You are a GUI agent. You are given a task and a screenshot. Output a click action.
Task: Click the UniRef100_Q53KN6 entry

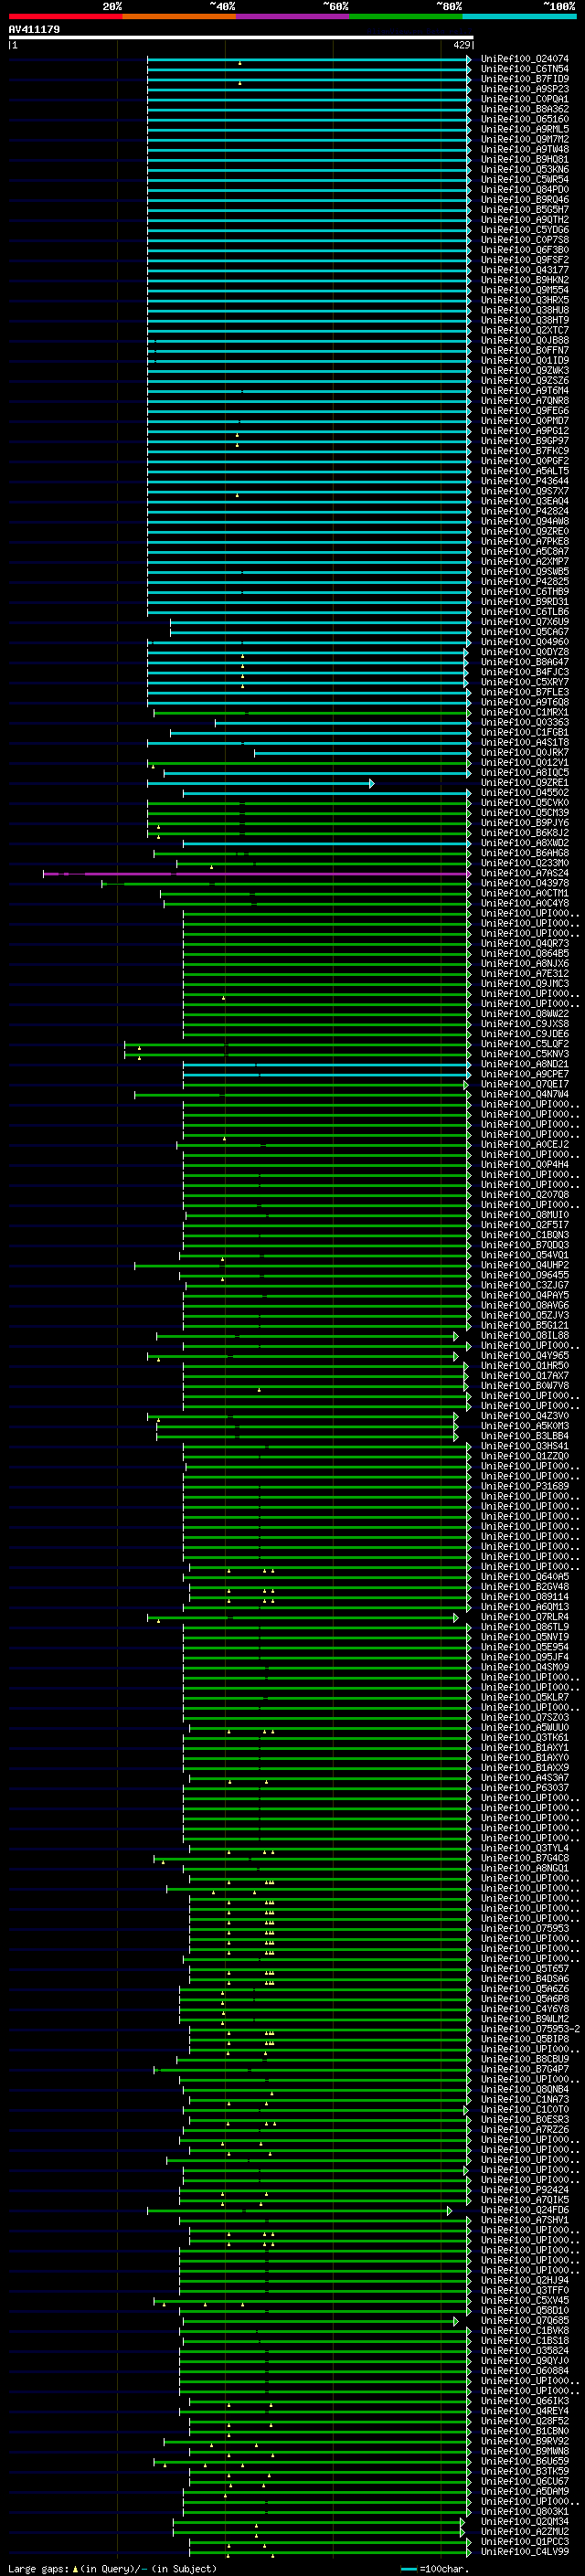(524, 170)
